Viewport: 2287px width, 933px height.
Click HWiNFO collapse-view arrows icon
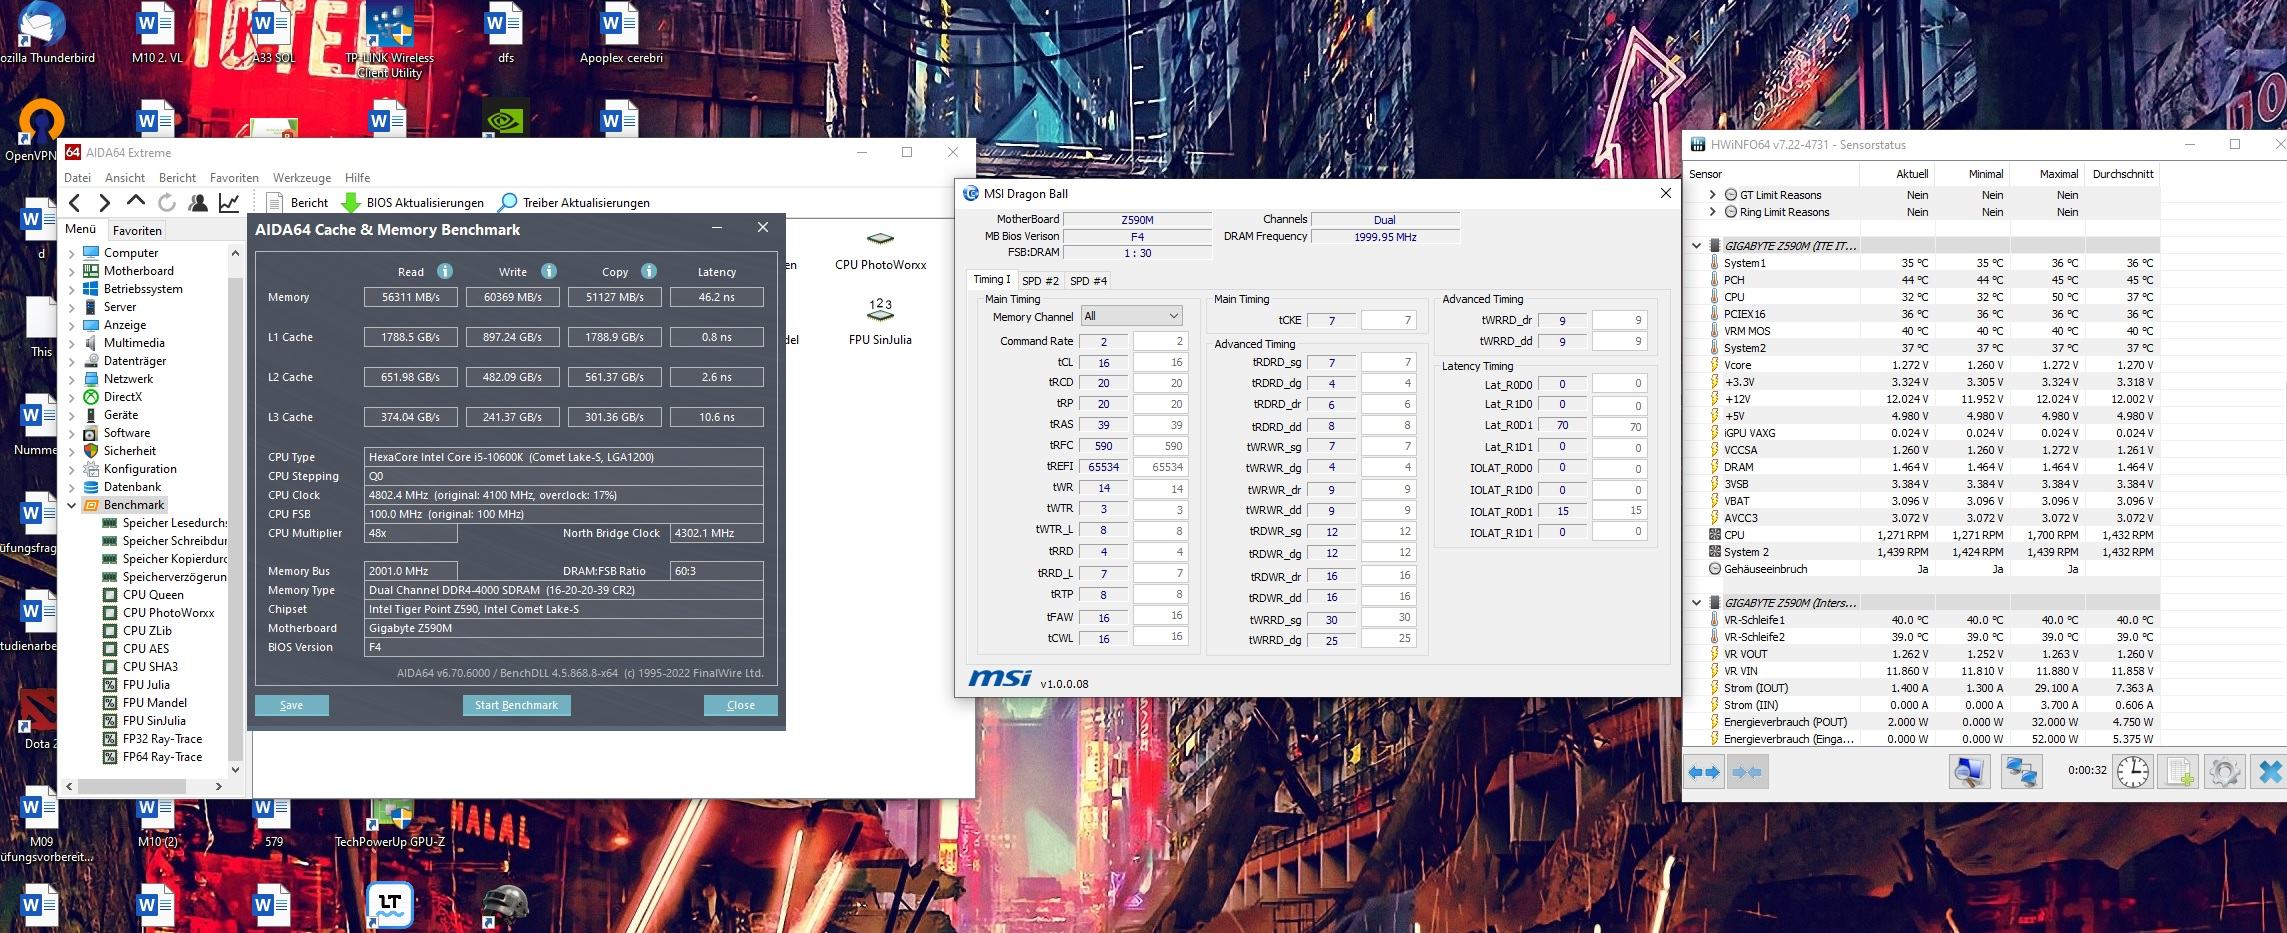click(x=1747, y=772)
